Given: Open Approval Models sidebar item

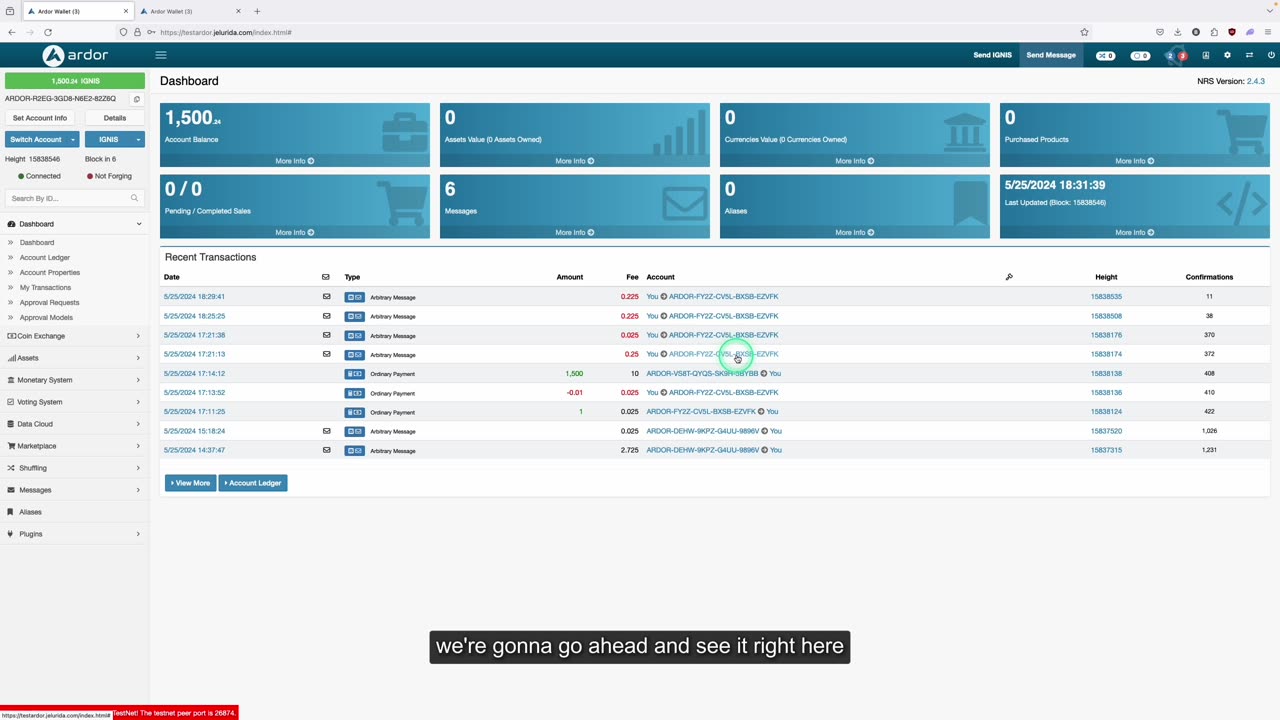Looking at the screenshot, I should [x=46, y=317].
